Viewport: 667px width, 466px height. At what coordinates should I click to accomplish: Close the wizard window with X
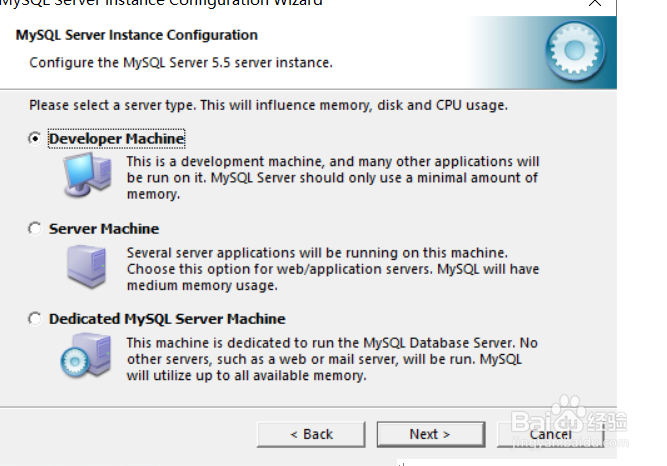[x=595, y=3]
